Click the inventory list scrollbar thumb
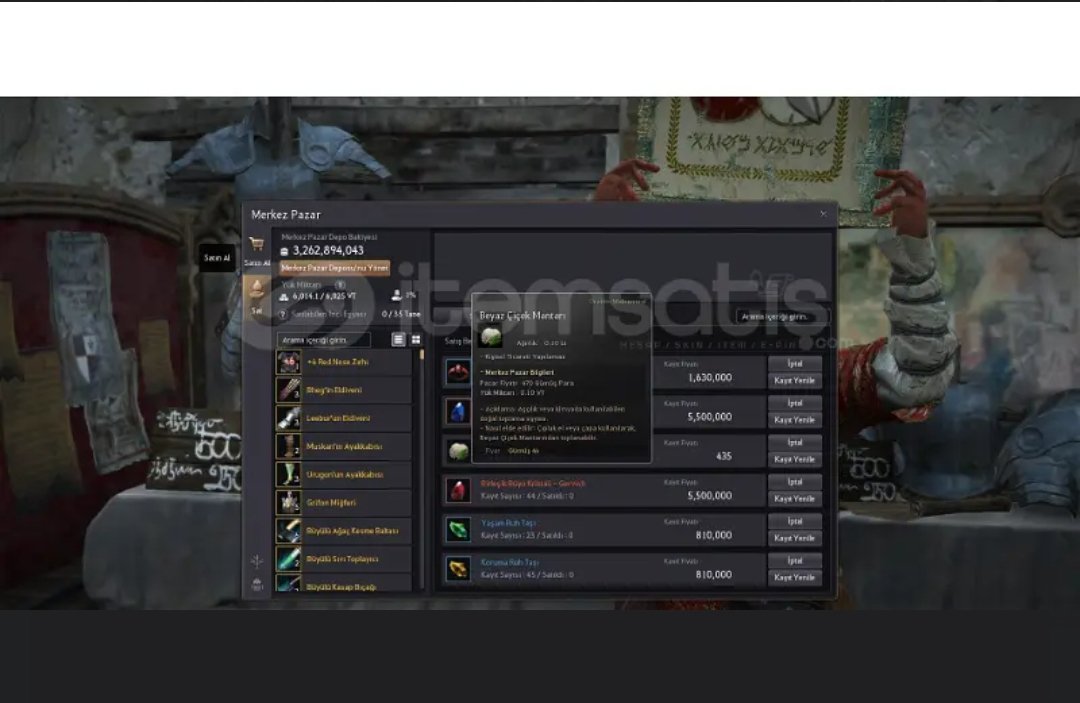This screenshot has height=703, width=1080. pyautogui.click(x=421, y=355)
